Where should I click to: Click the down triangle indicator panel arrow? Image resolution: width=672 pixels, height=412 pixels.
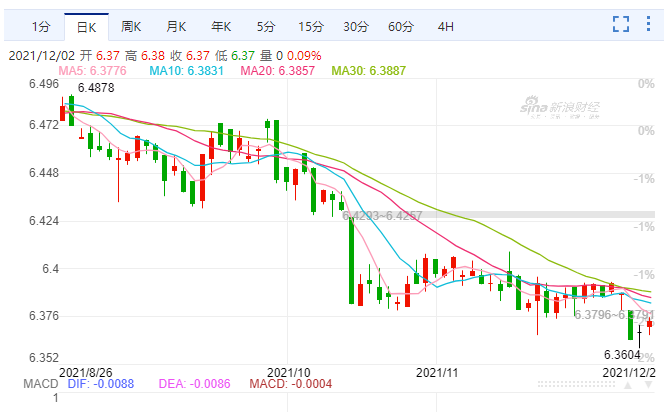pyautogui.click(x=649, y=385)
